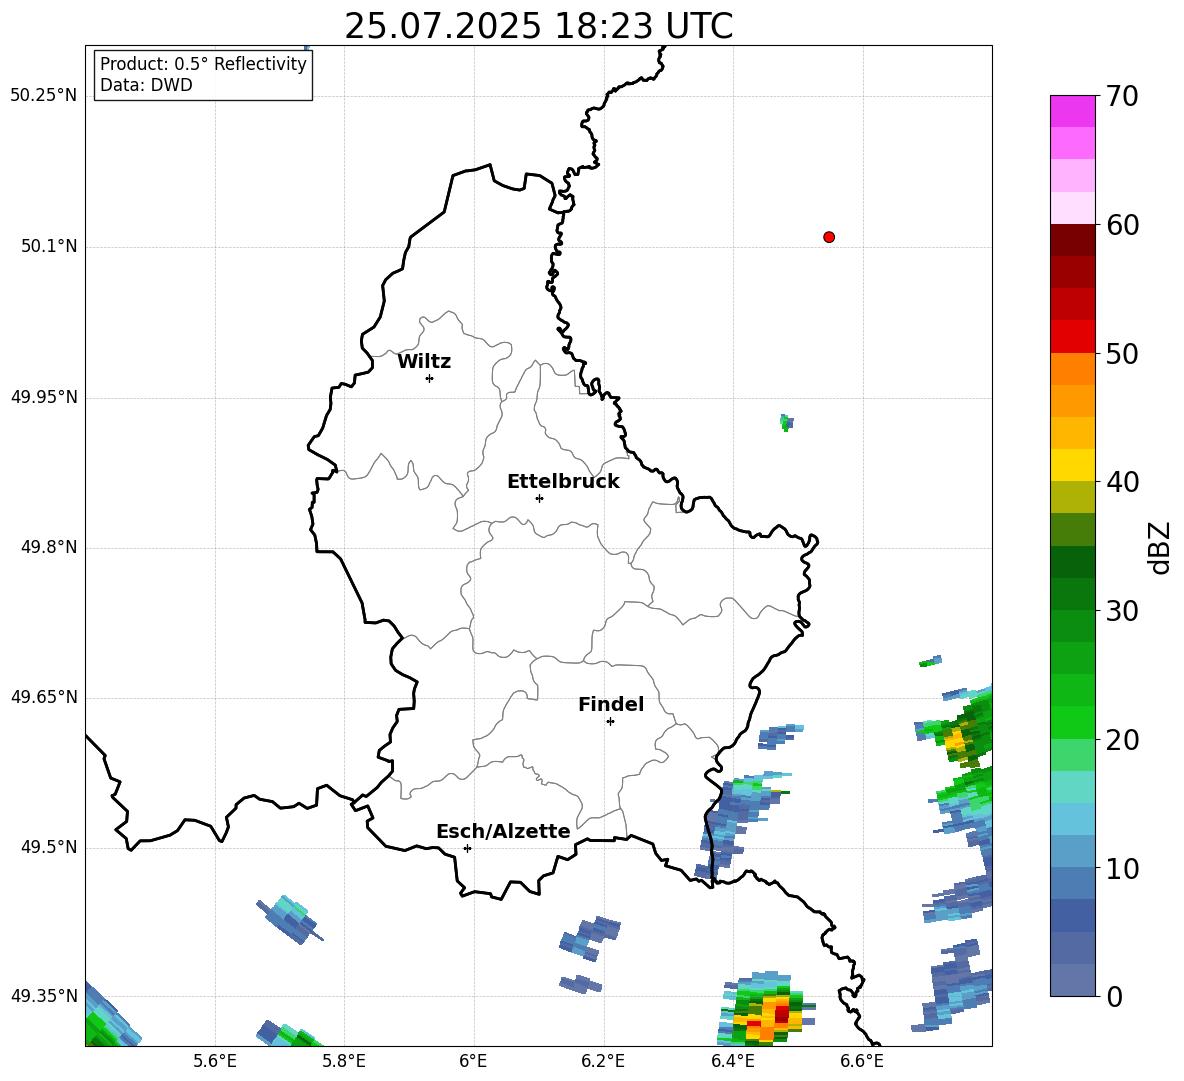Click the 49.65°N latitude label

point(44,697)
